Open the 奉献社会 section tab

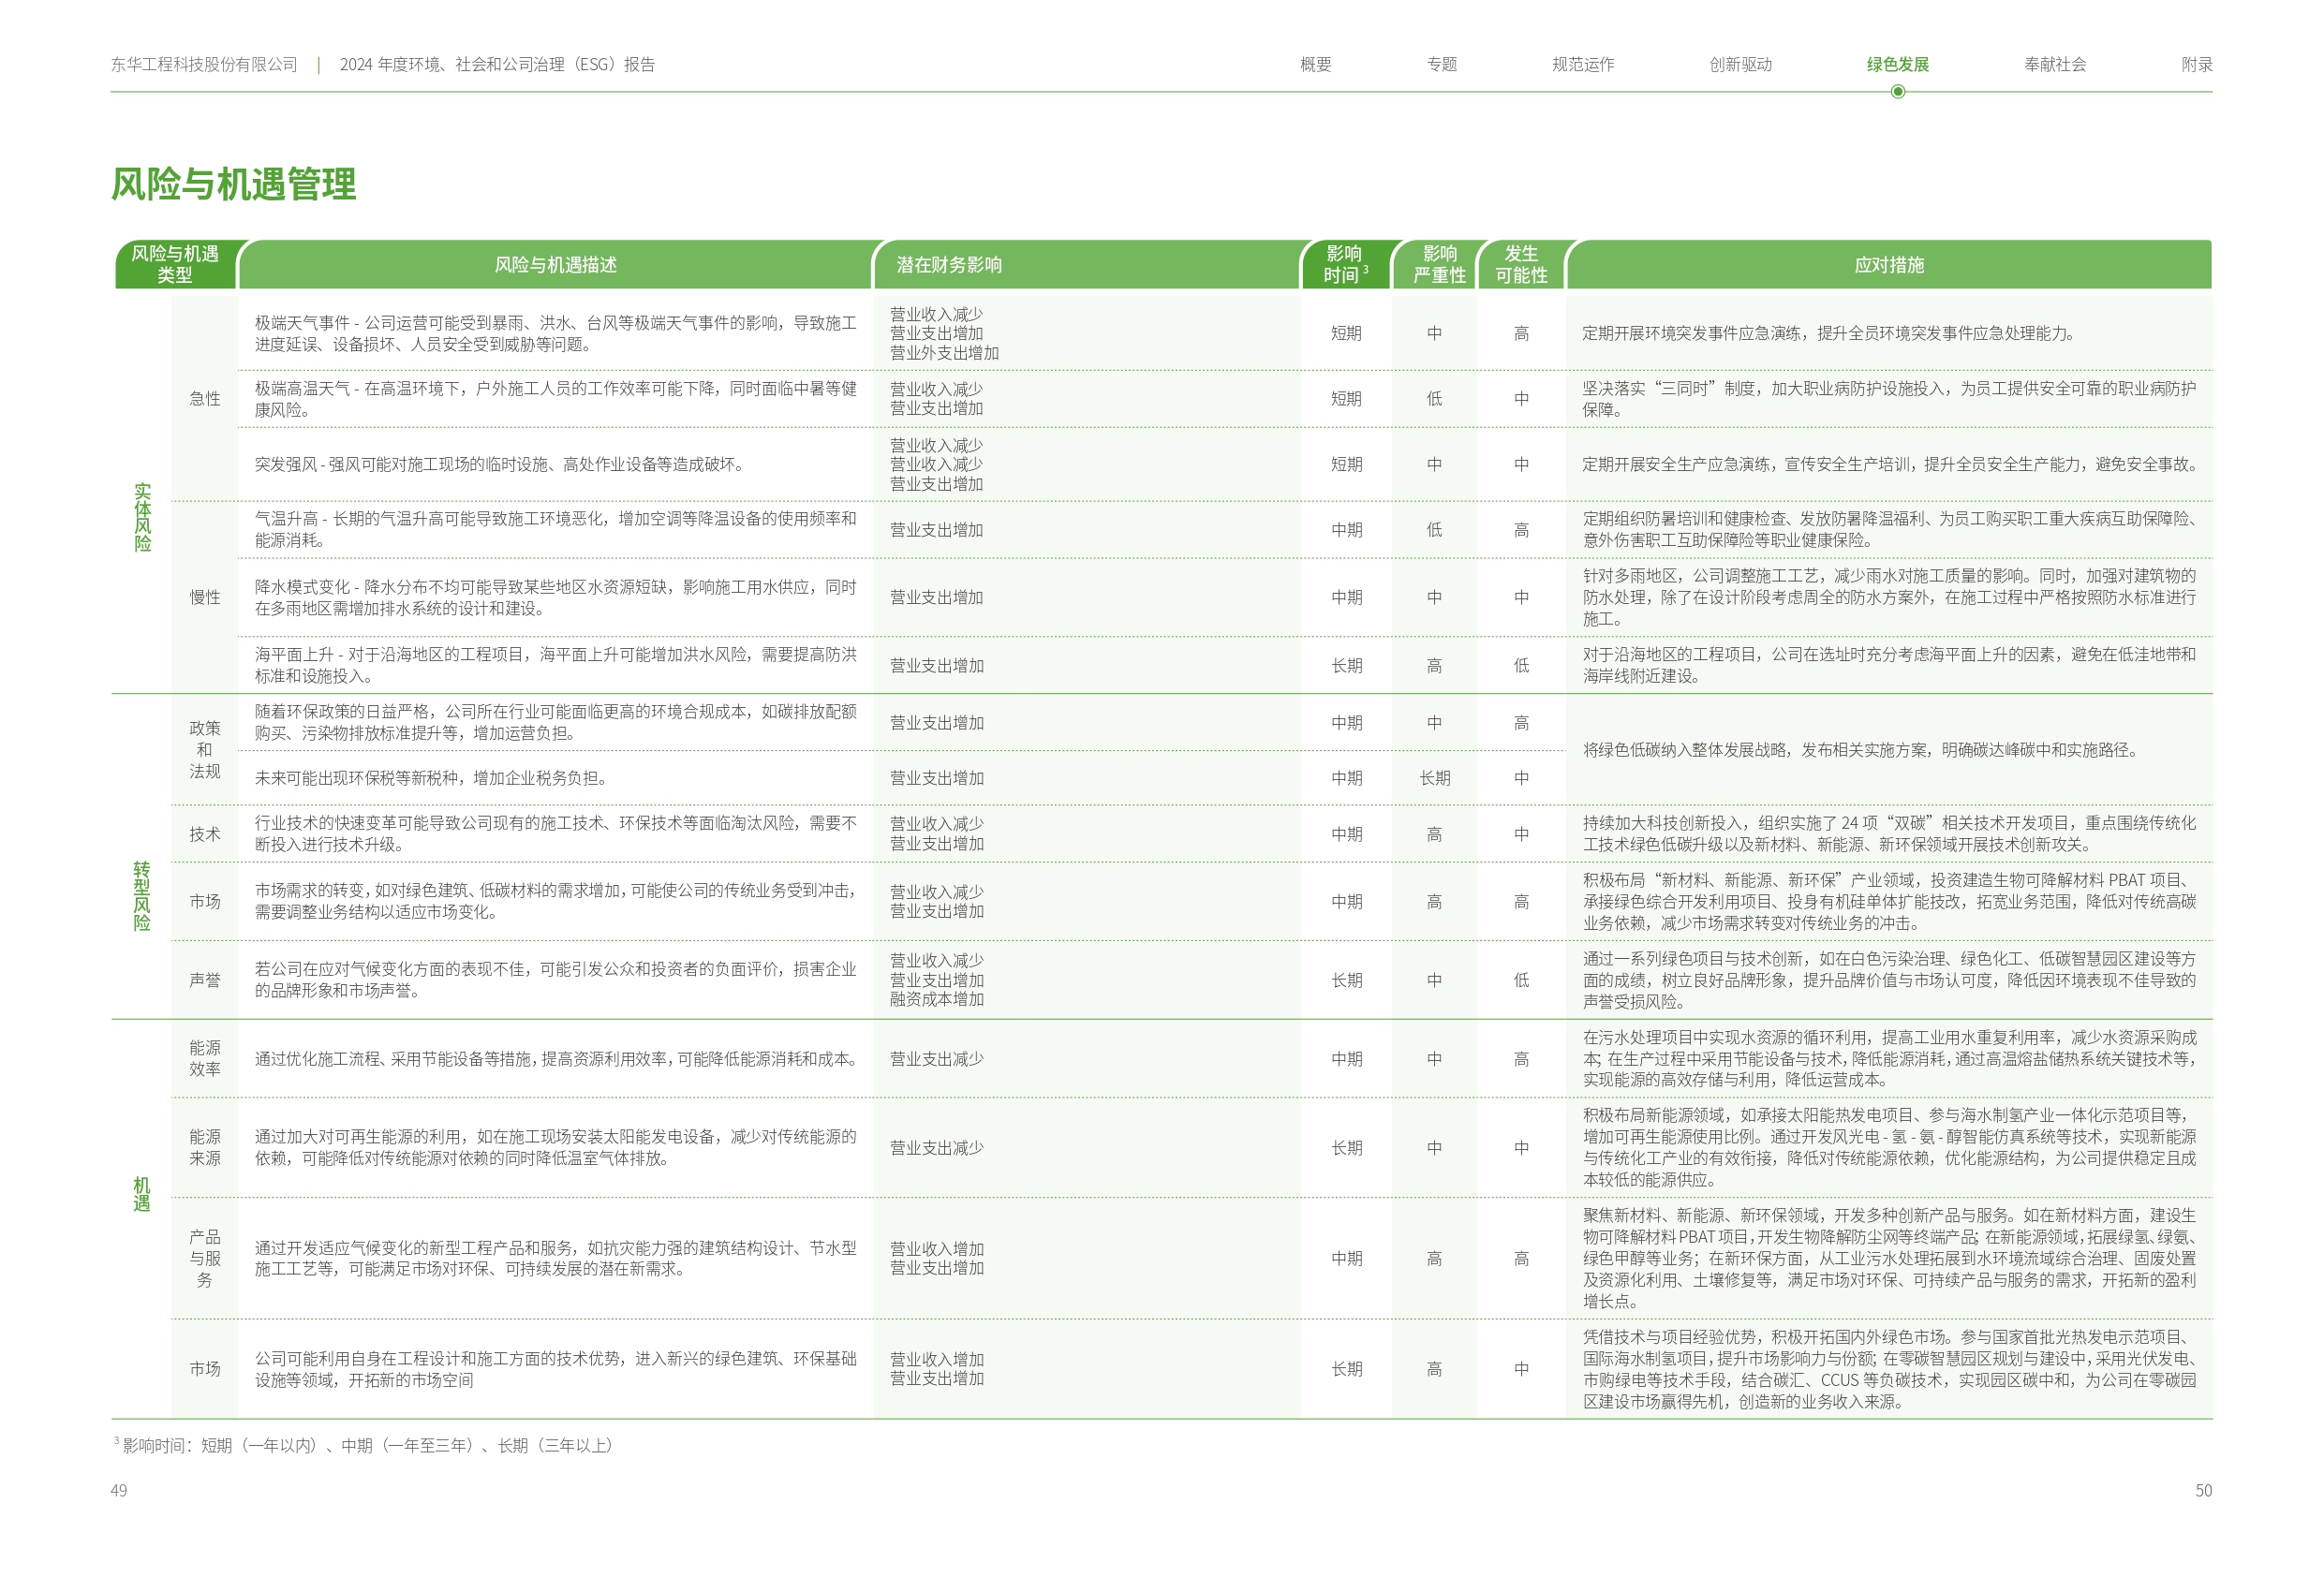tap(2054, 65)
